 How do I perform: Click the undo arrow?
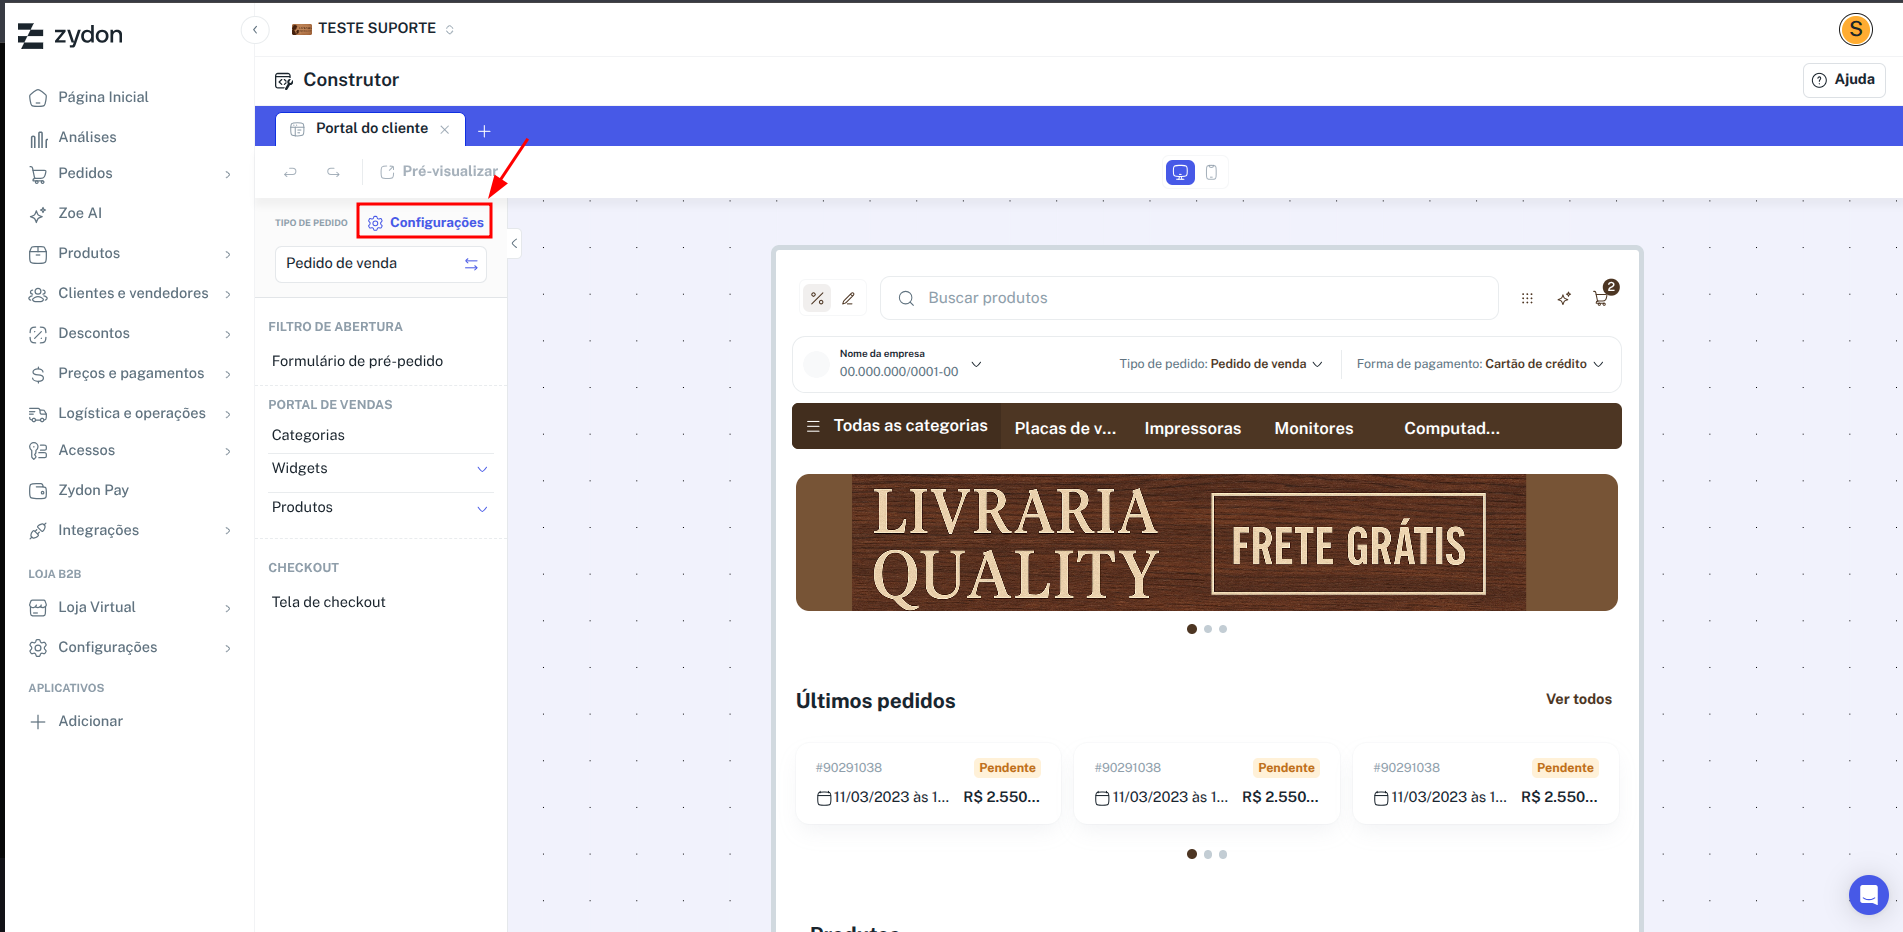tap(290, 172)
